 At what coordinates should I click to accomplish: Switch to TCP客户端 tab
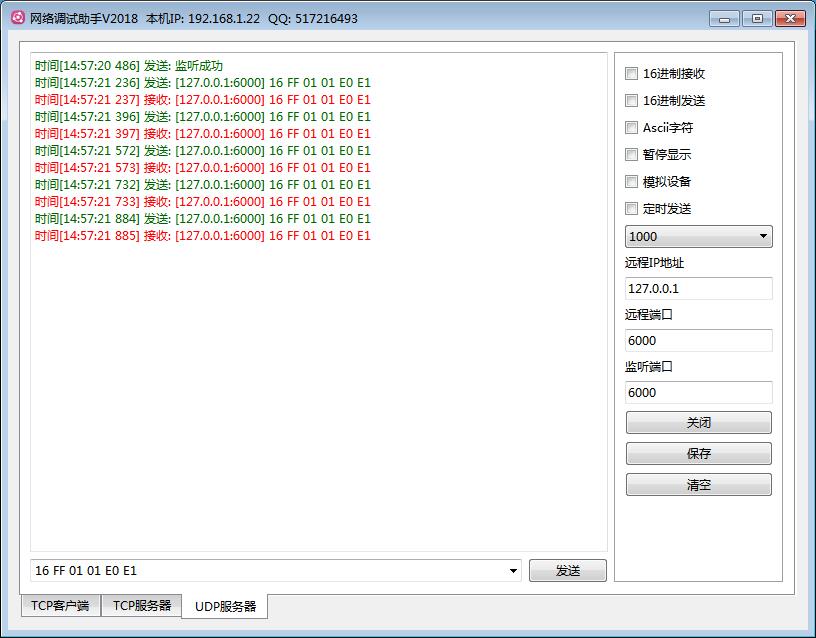(x=60, y=605)
